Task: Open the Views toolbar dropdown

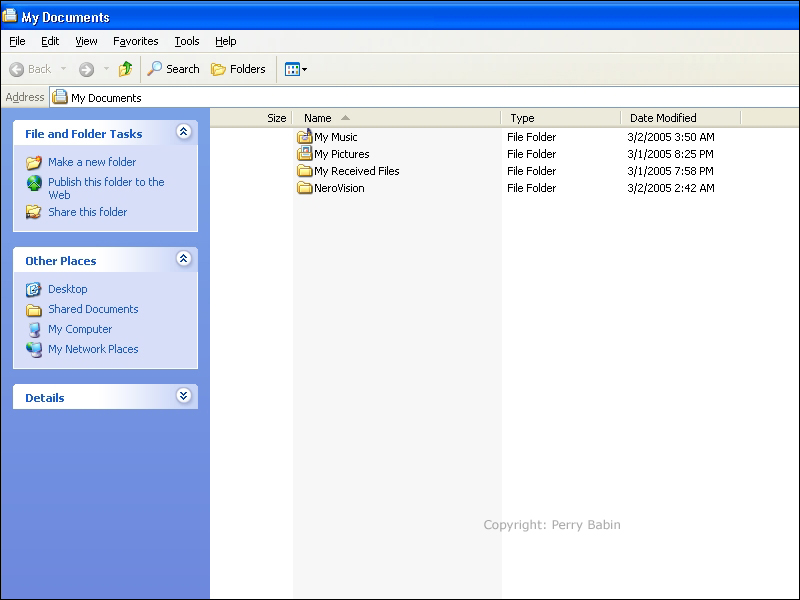Action: coord(296,69)
